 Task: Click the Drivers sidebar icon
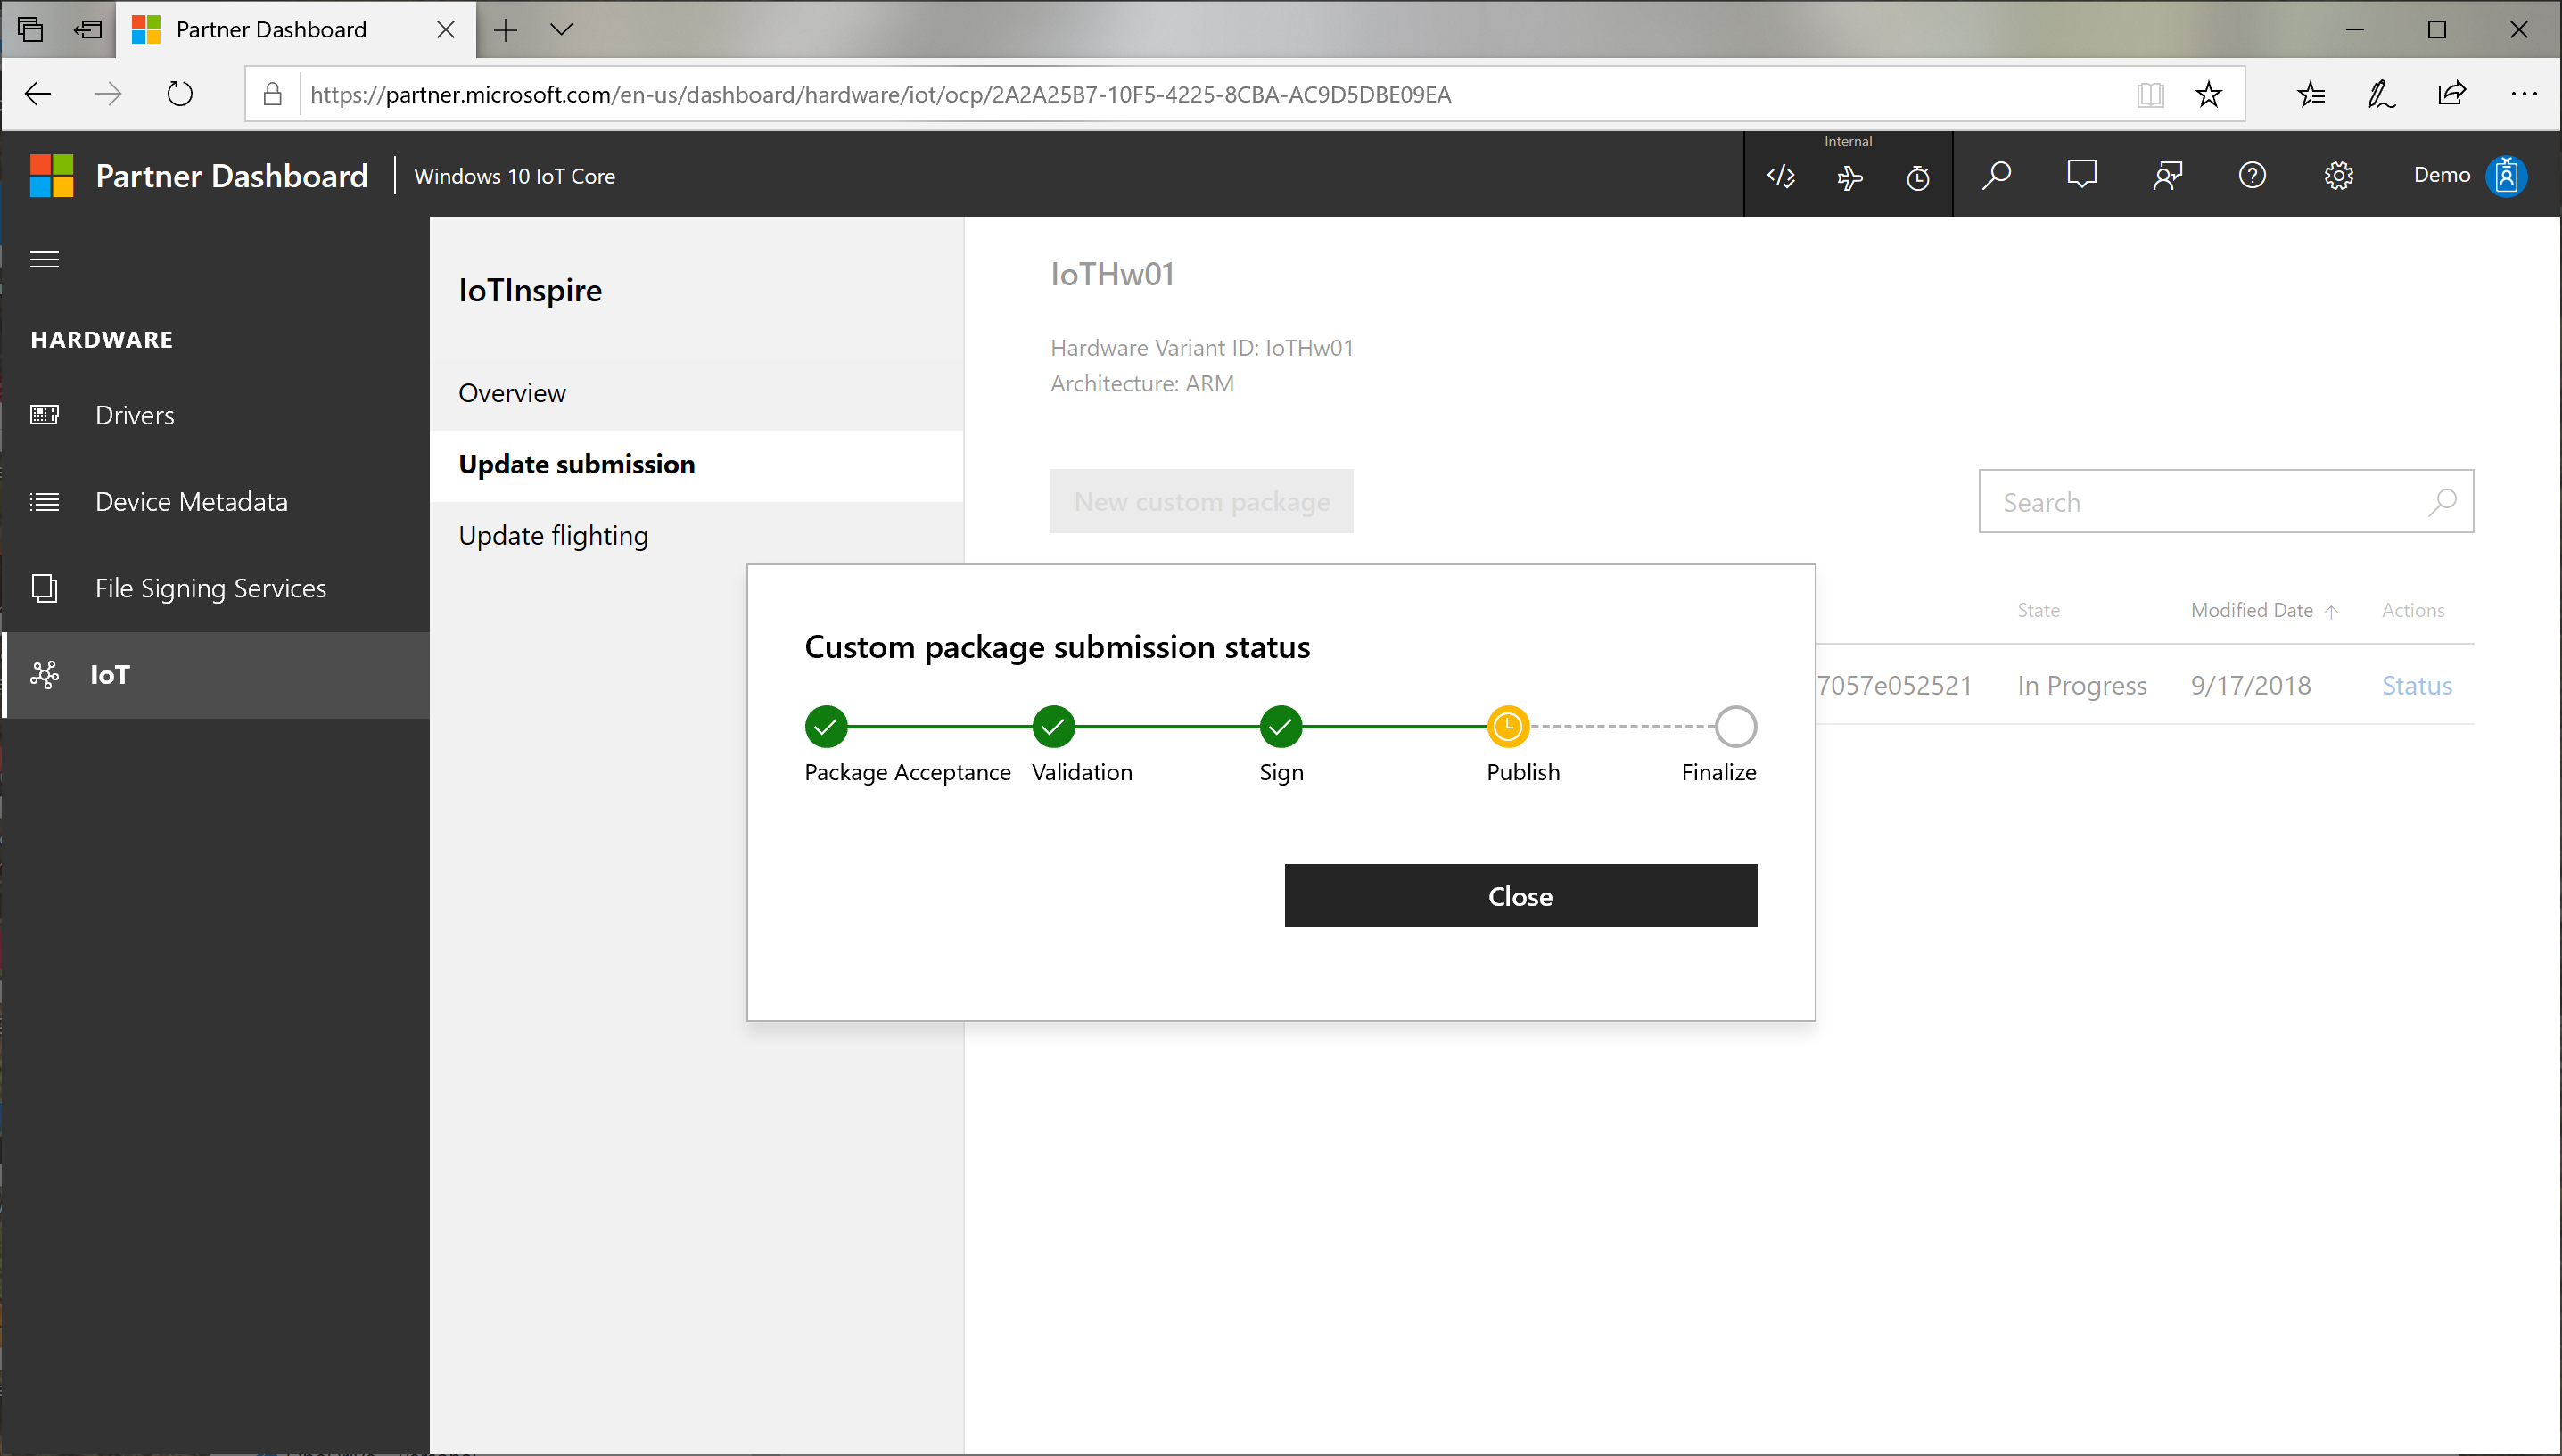(45, 413)
